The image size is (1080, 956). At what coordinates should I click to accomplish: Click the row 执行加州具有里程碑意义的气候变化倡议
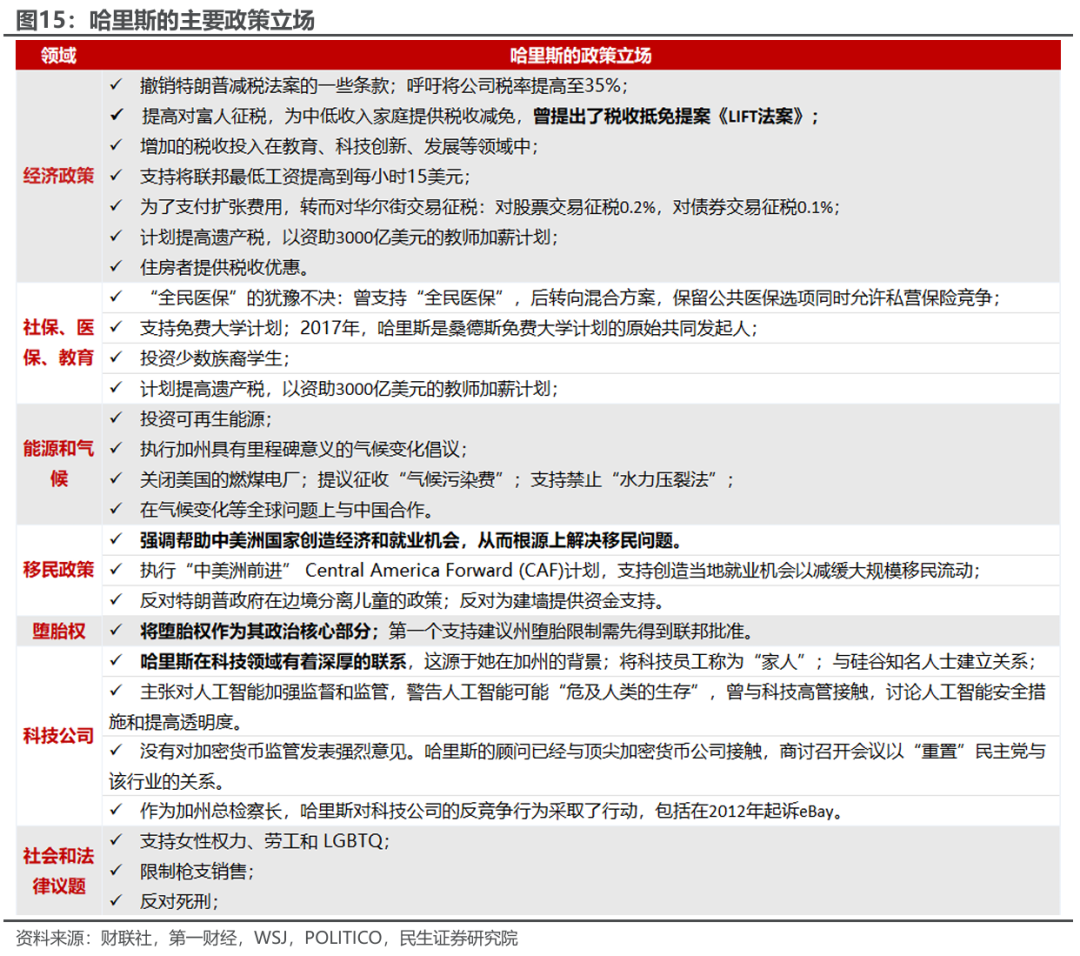pyautogui.click(x=581, y=449)
